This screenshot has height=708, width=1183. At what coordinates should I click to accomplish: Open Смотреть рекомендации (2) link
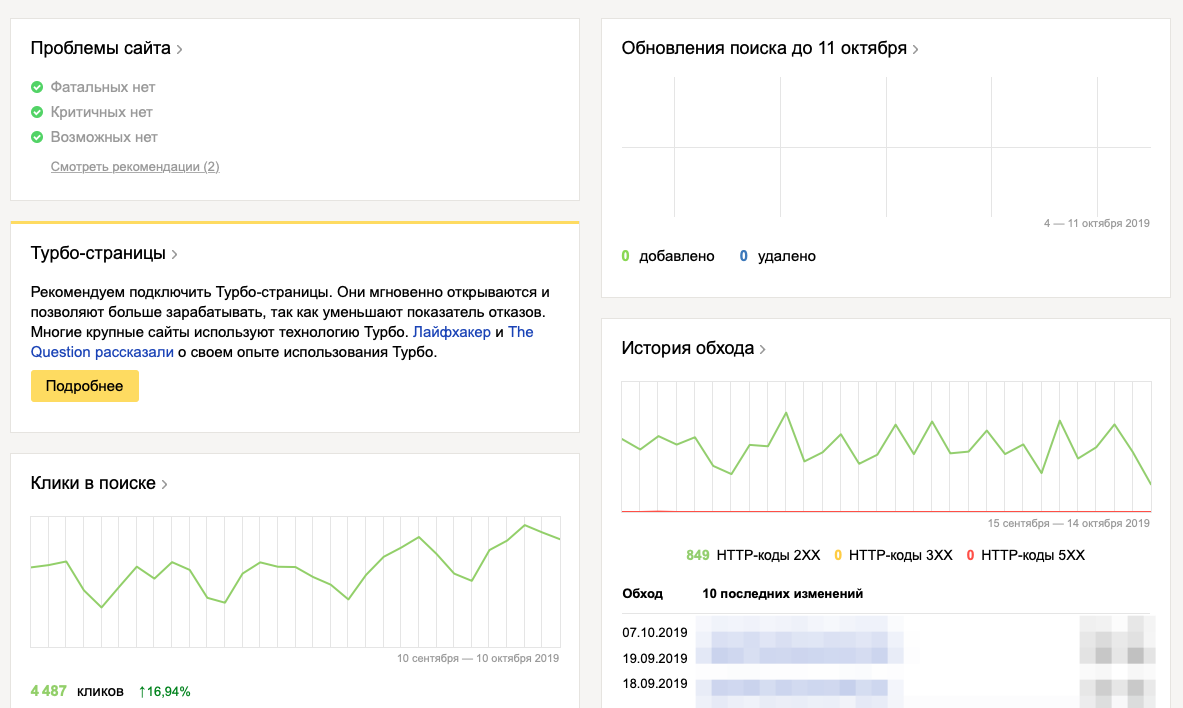point(135,167)
